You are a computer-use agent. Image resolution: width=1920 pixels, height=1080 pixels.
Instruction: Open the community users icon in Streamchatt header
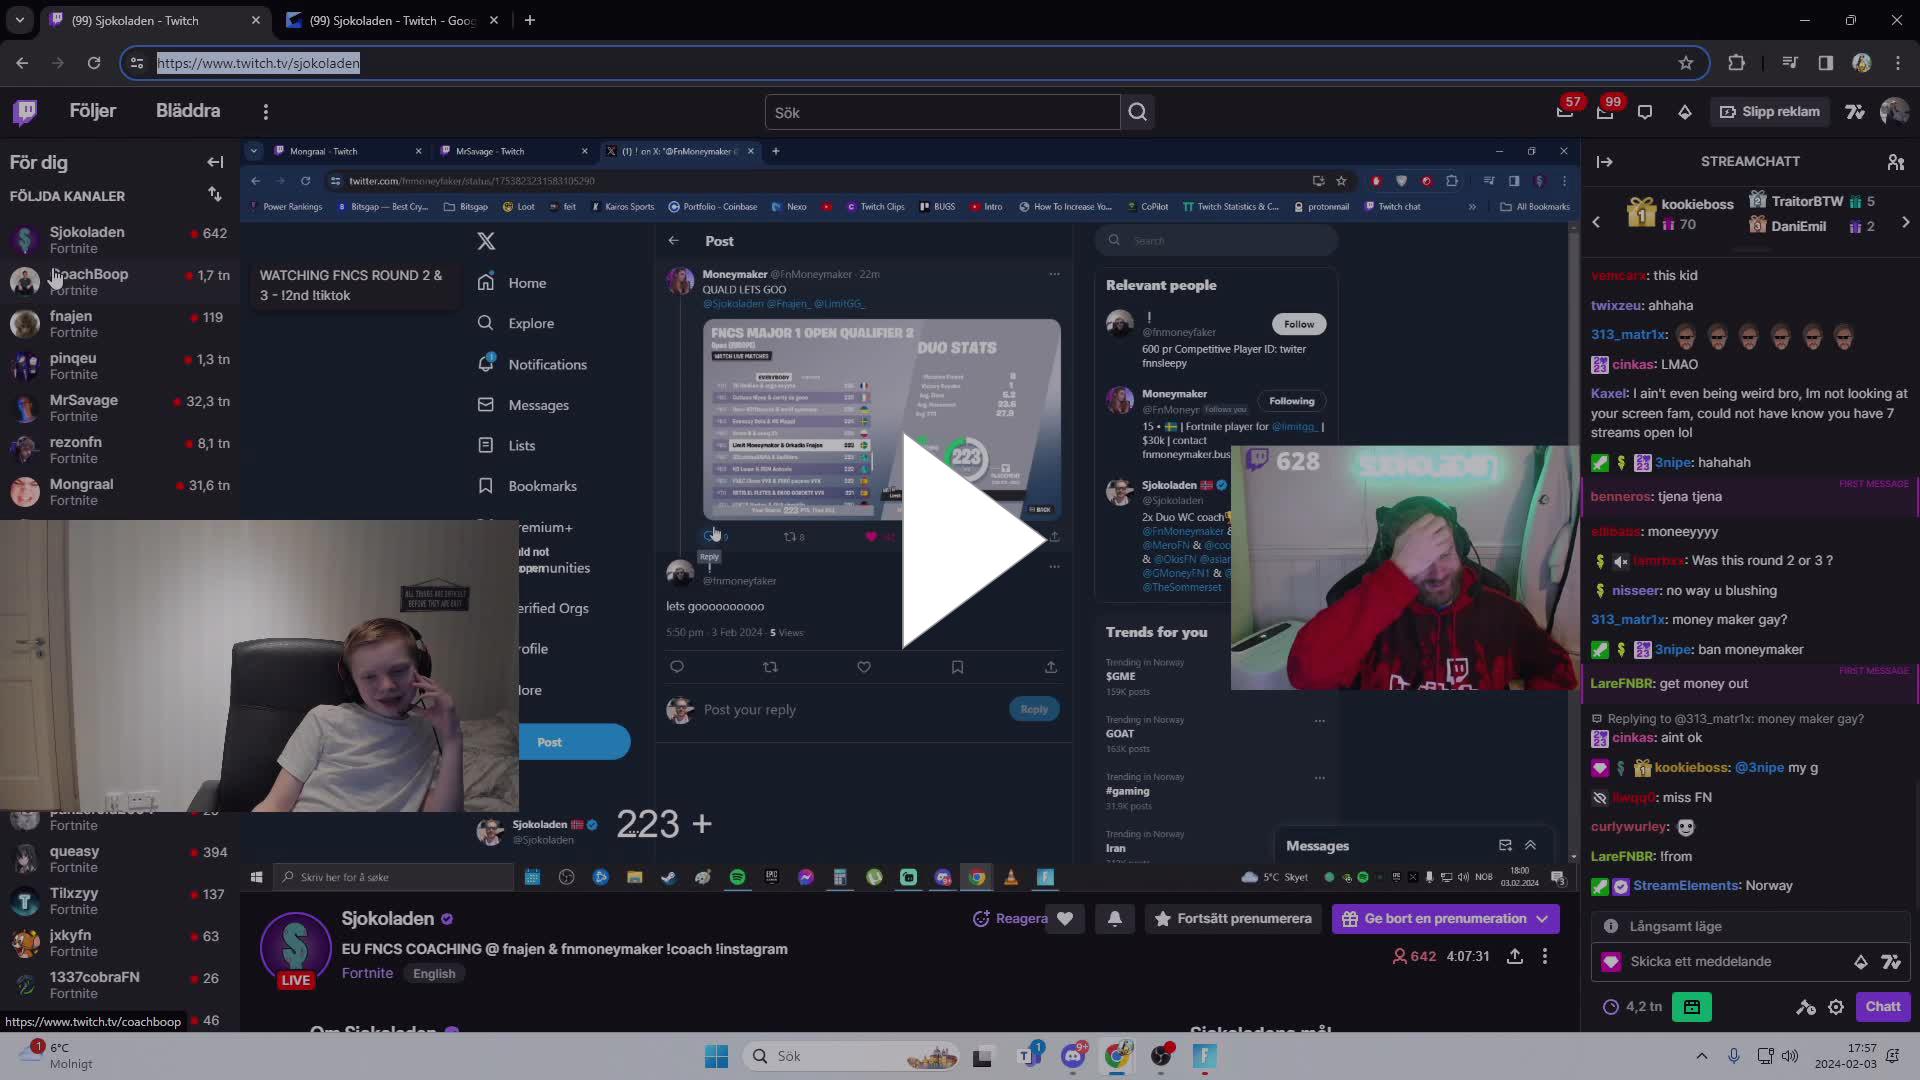coord(1896,161)
